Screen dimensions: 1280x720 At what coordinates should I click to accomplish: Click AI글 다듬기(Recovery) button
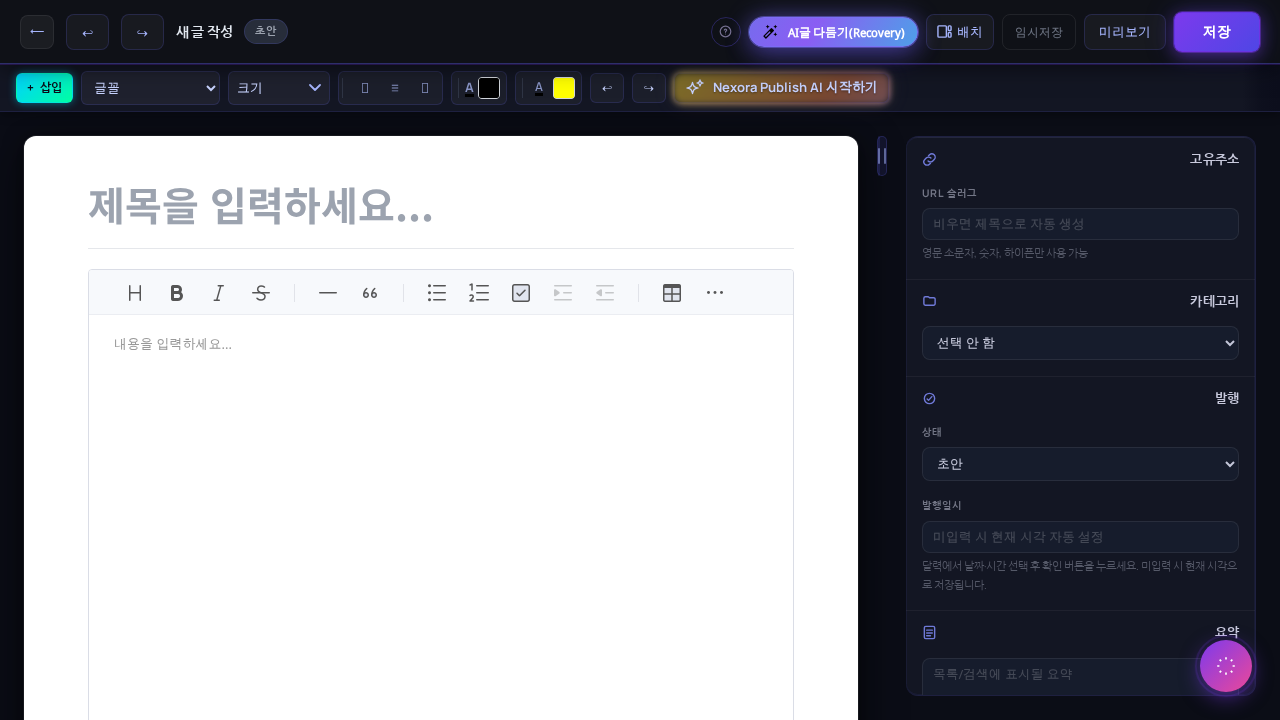point(833,32)
